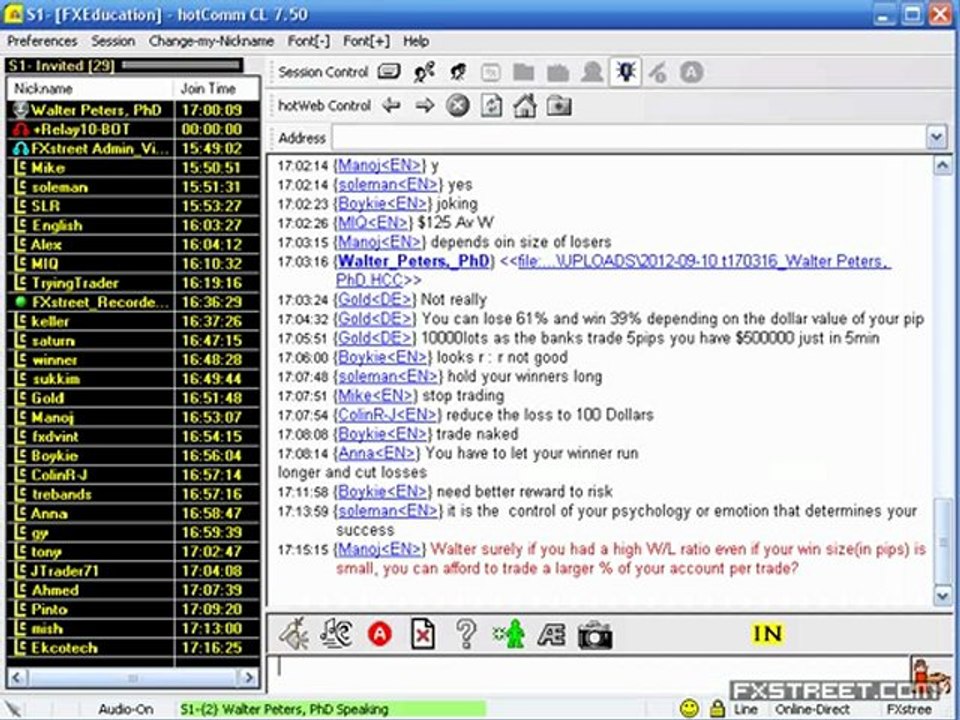
Task: Click the Audio-On status bar entry
Action: pyautogui.click(x=126, y=709)
